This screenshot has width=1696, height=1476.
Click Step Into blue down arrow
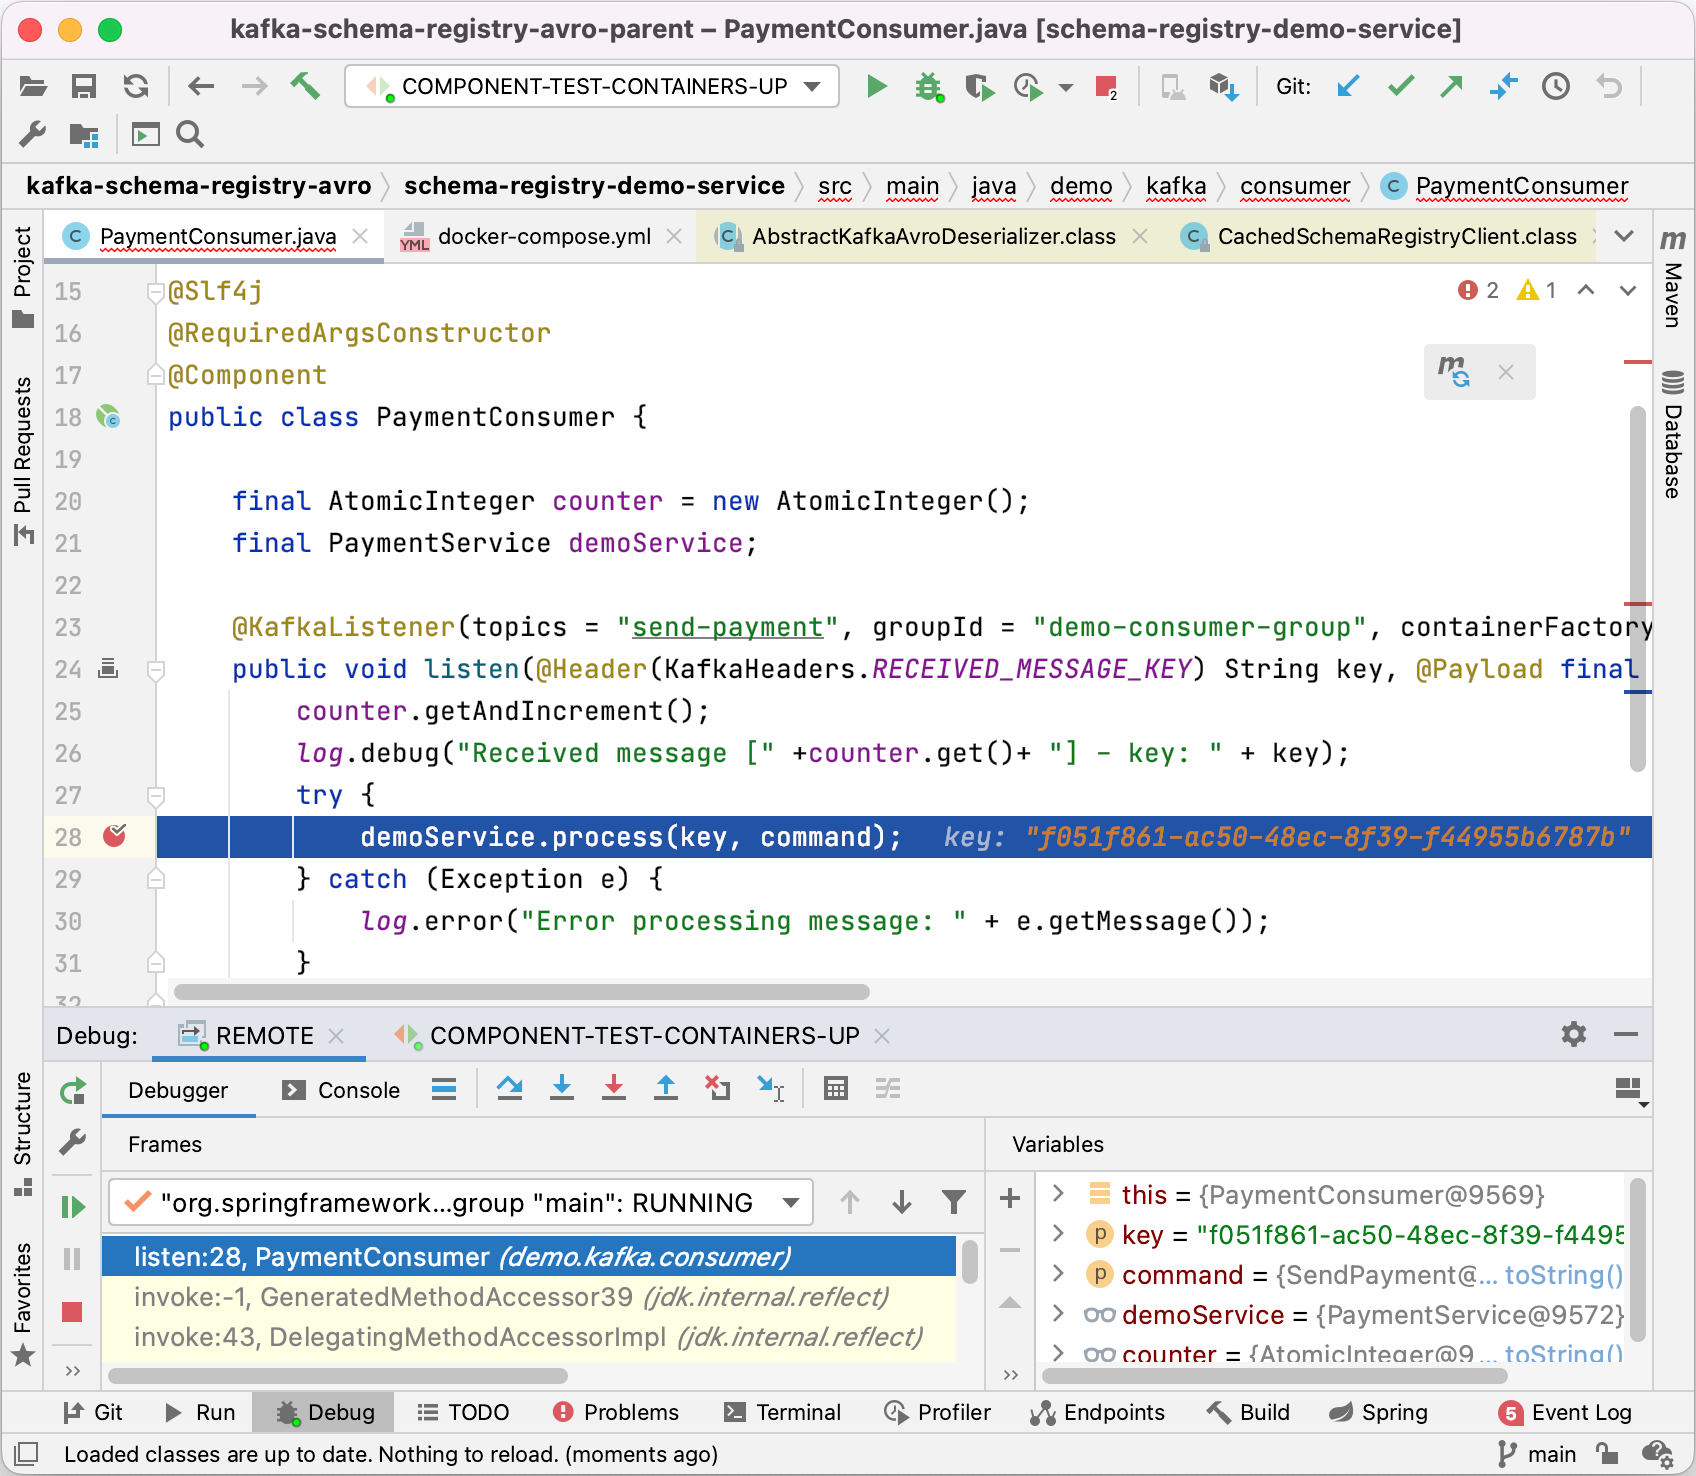tap(562, 1089)
